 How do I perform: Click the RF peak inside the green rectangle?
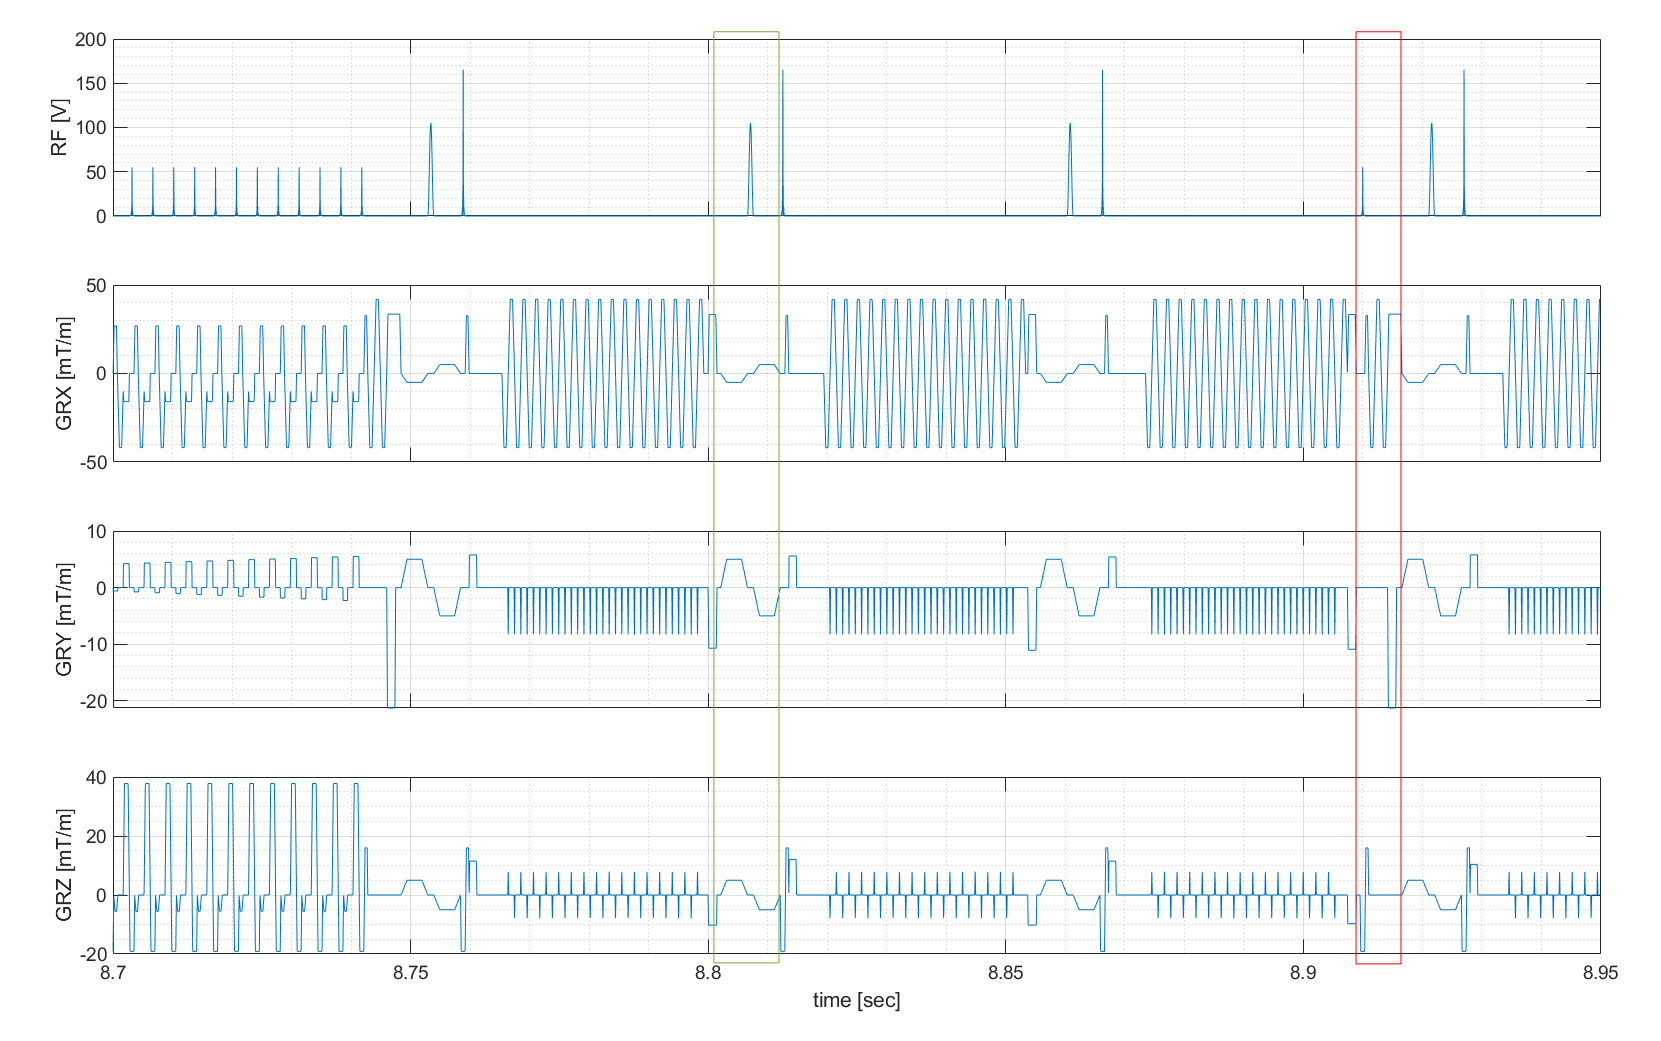[750, 125]
